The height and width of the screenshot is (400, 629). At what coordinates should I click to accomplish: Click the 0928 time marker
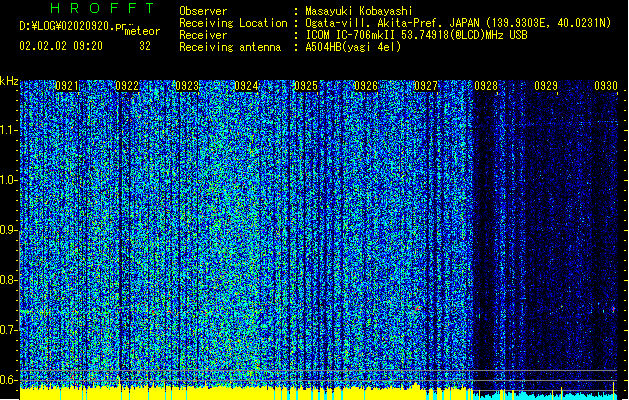486,86
